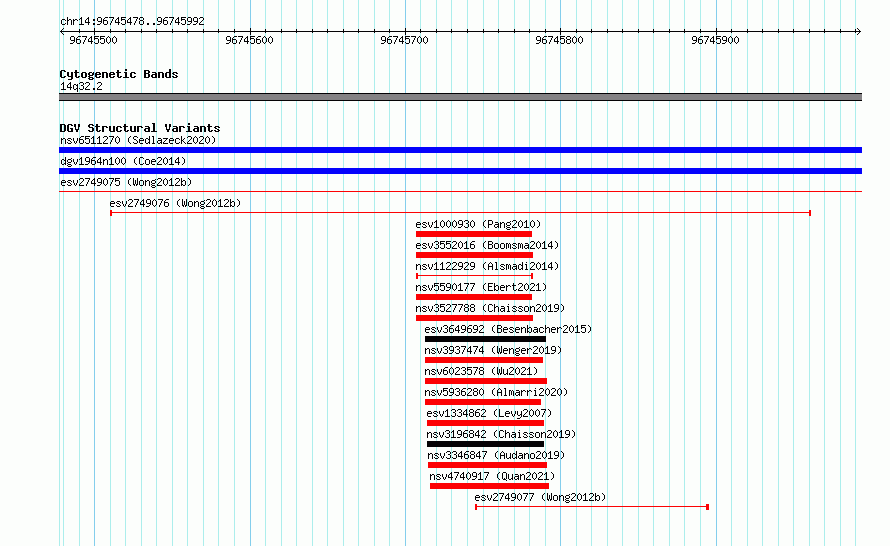
Task: Open the nsv3937474 (Wenger2019) variant label
Action: [493, 350]
